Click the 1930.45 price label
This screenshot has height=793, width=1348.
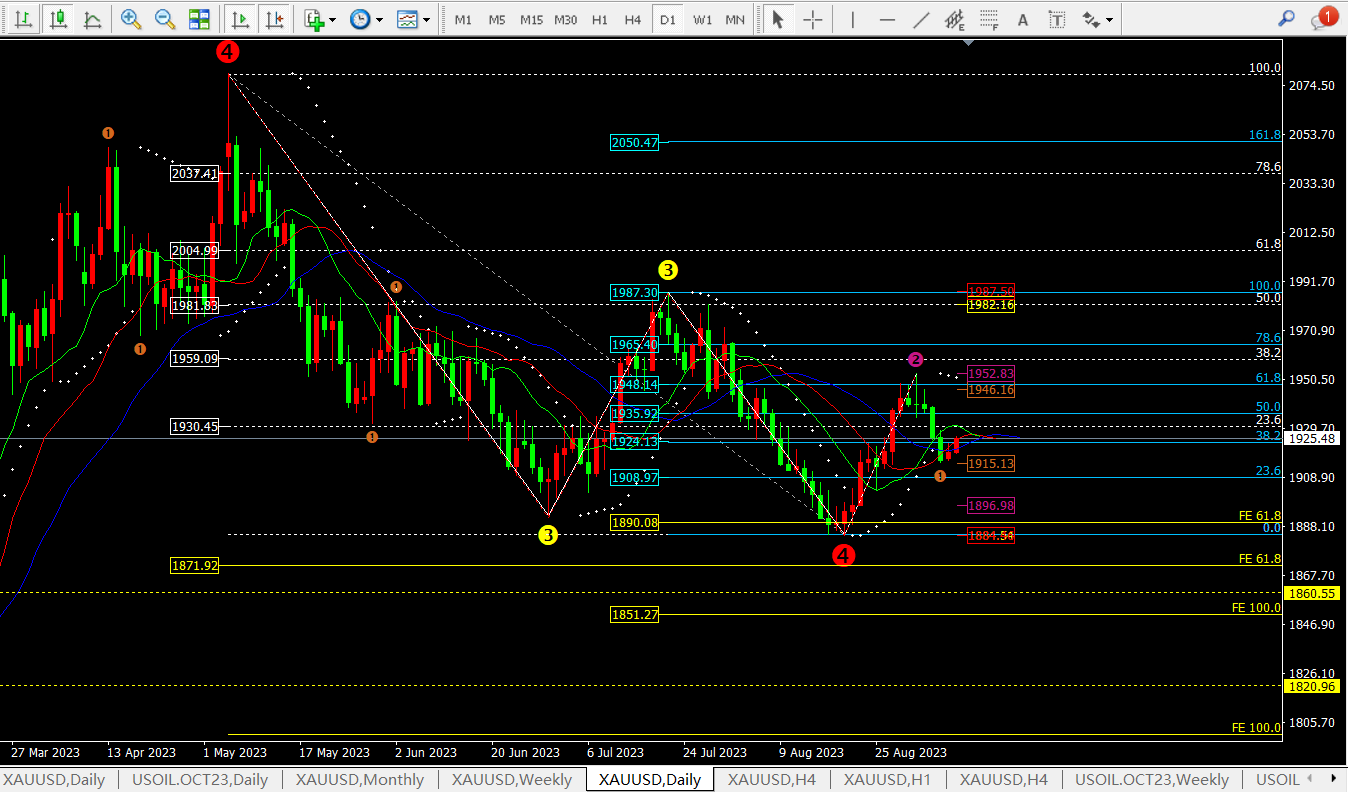point(195,427)
